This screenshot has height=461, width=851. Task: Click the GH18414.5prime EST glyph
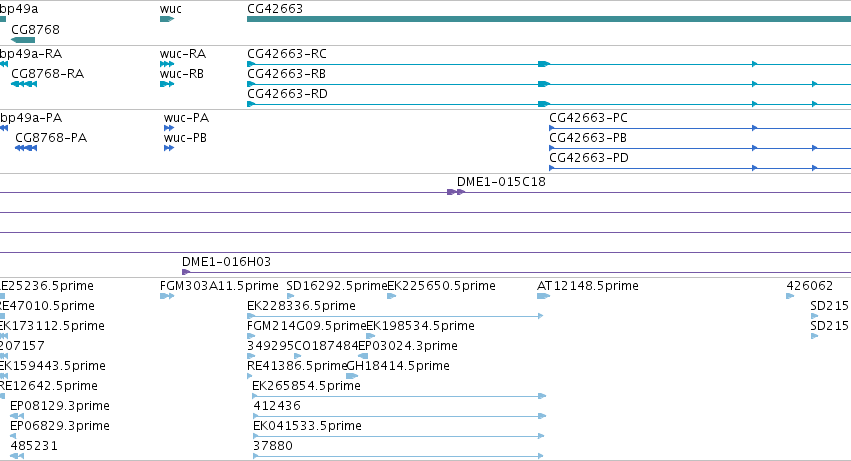[x=352, y=376]
